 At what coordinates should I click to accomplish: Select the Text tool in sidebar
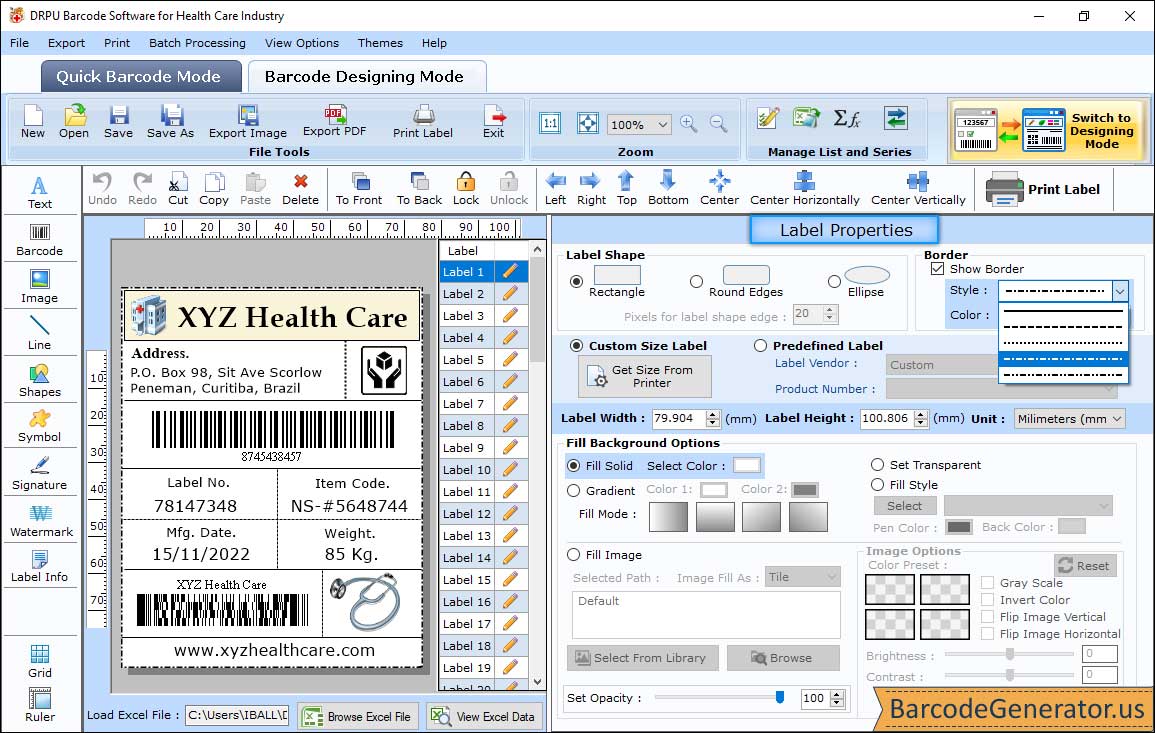pos(40,192)
